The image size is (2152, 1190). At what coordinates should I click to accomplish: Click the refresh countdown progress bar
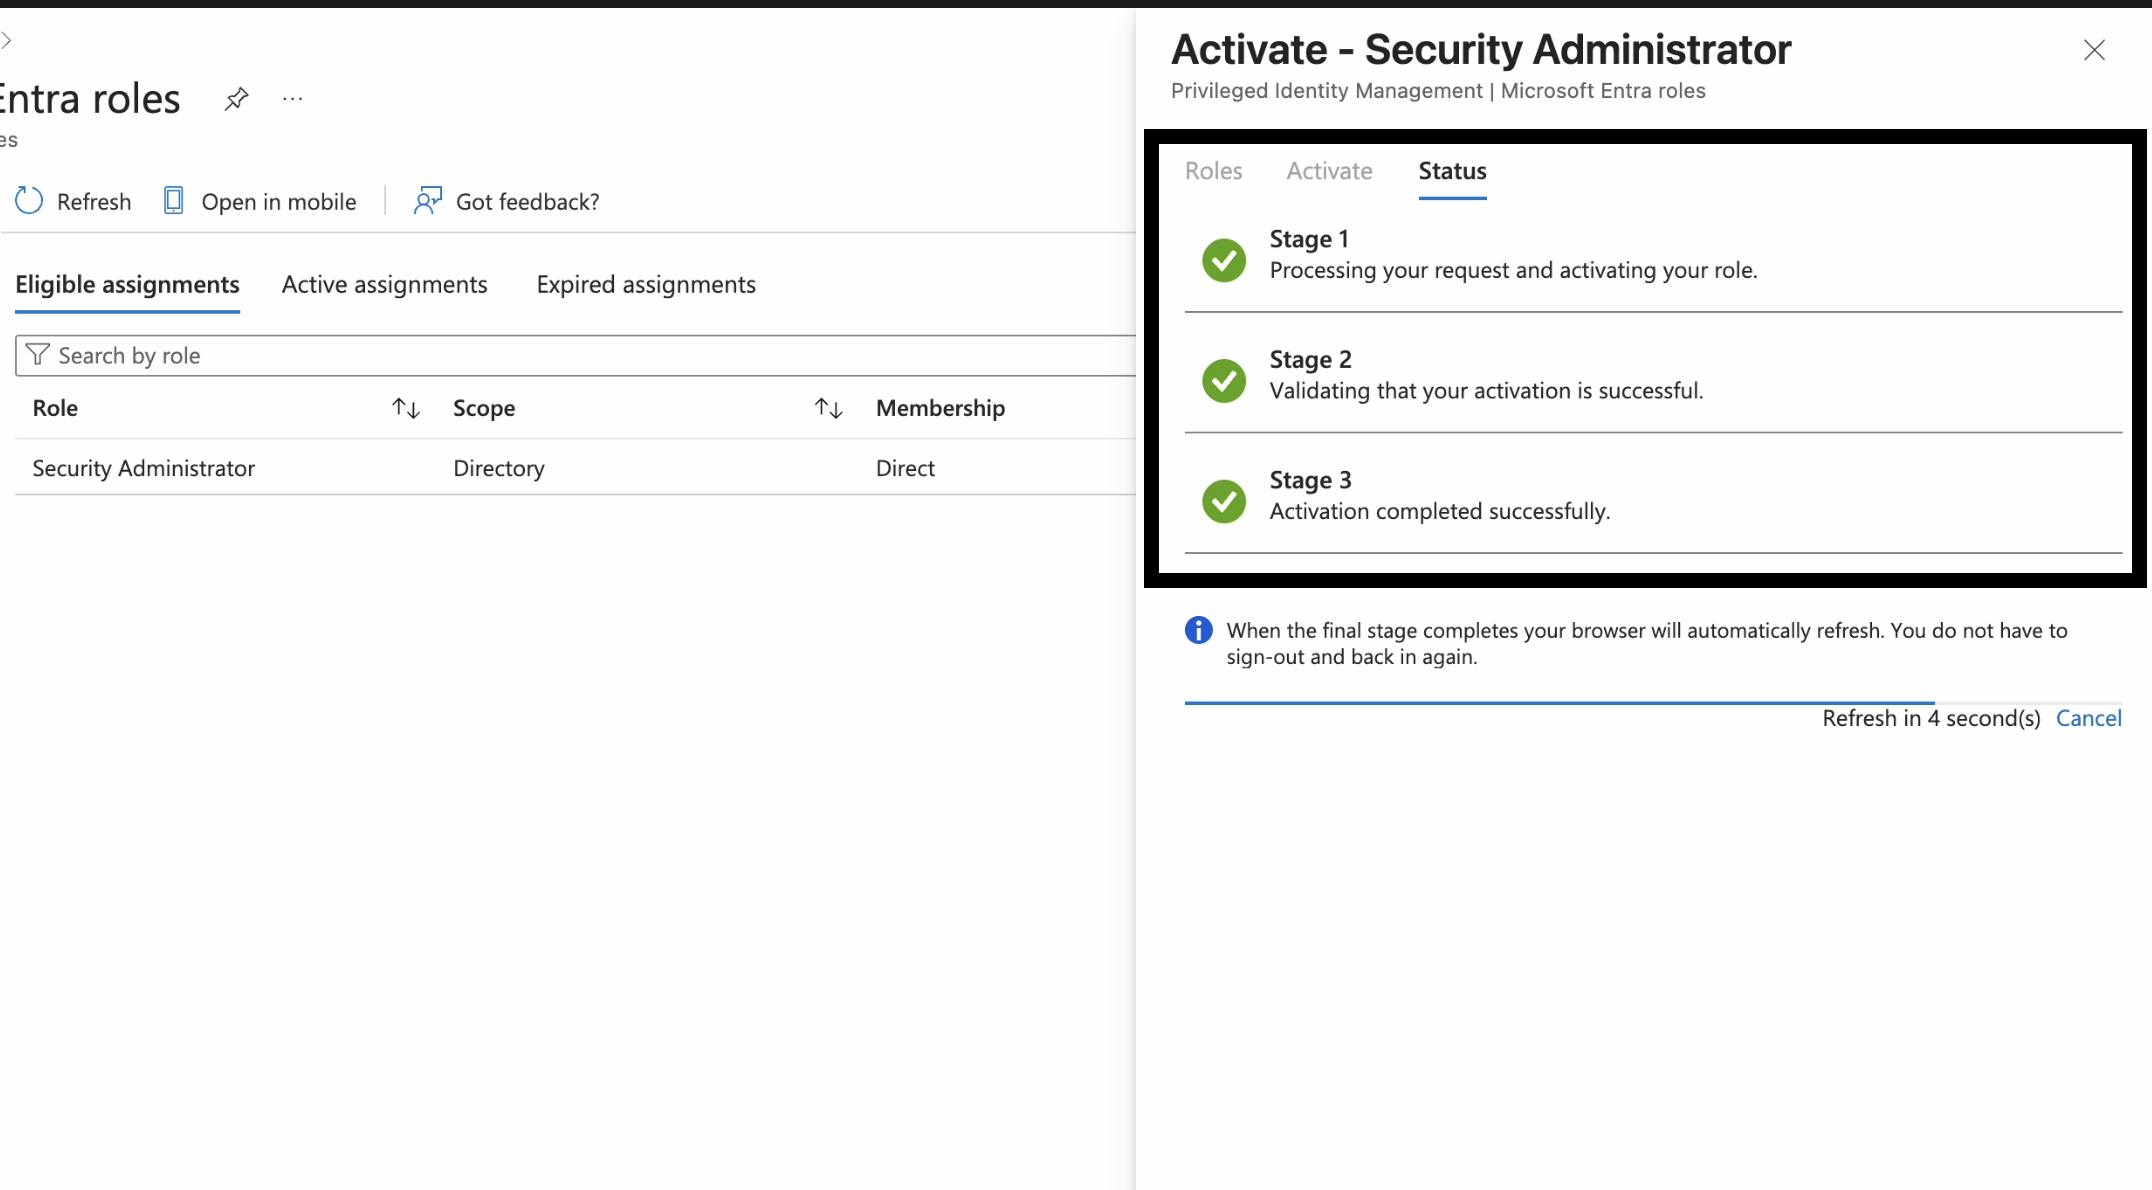tap(1559, 703)
